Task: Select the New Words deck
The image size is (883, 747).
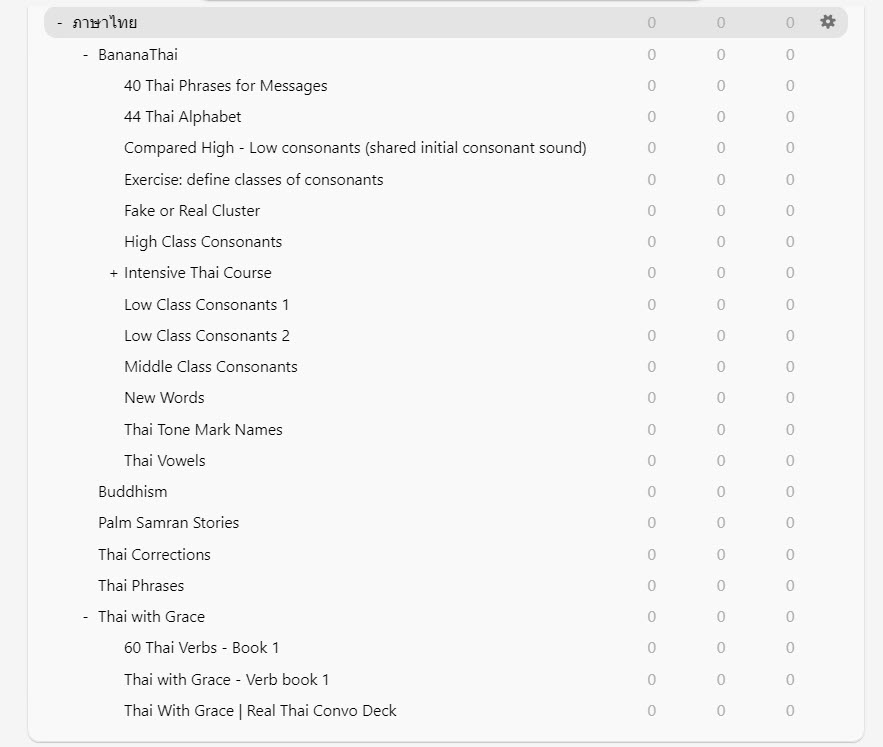Action: [x=164, y=398]
